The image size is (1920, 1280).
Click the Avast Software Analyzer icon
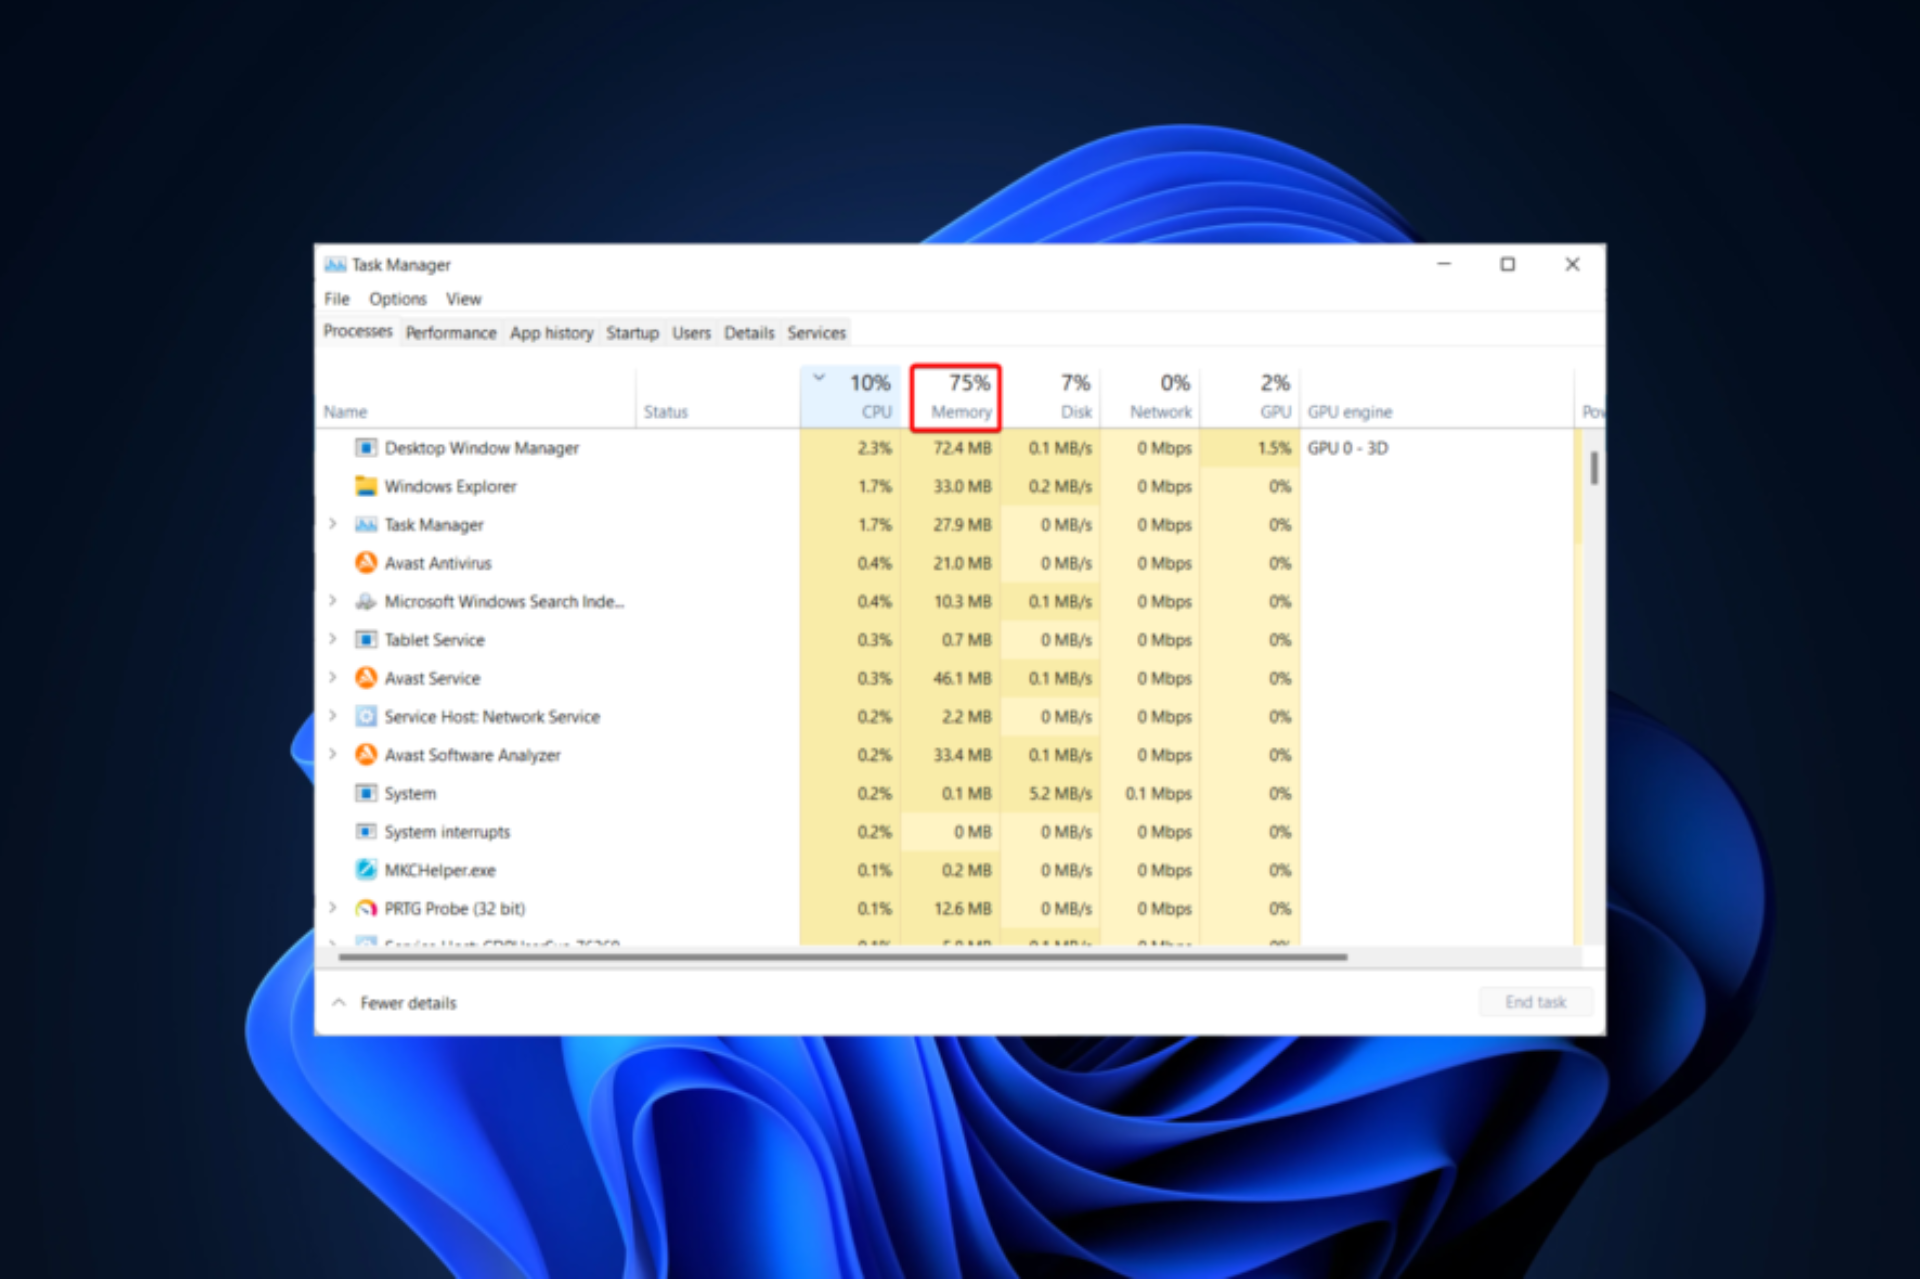click(366, 755)
